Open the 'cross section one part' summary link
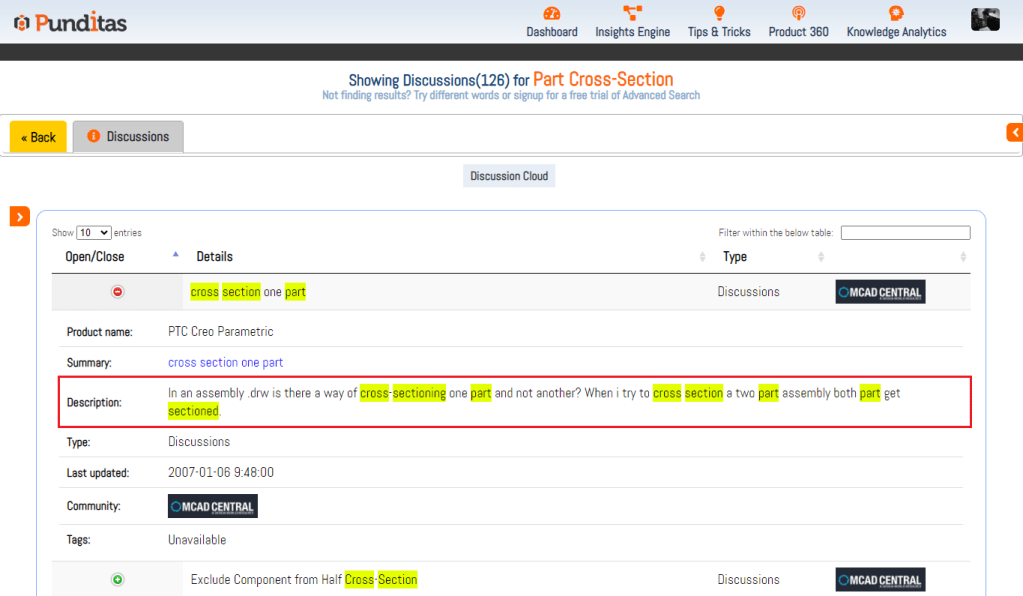Image resolution: width=1023 pixels, height=596 pixels. pos(225,363)
